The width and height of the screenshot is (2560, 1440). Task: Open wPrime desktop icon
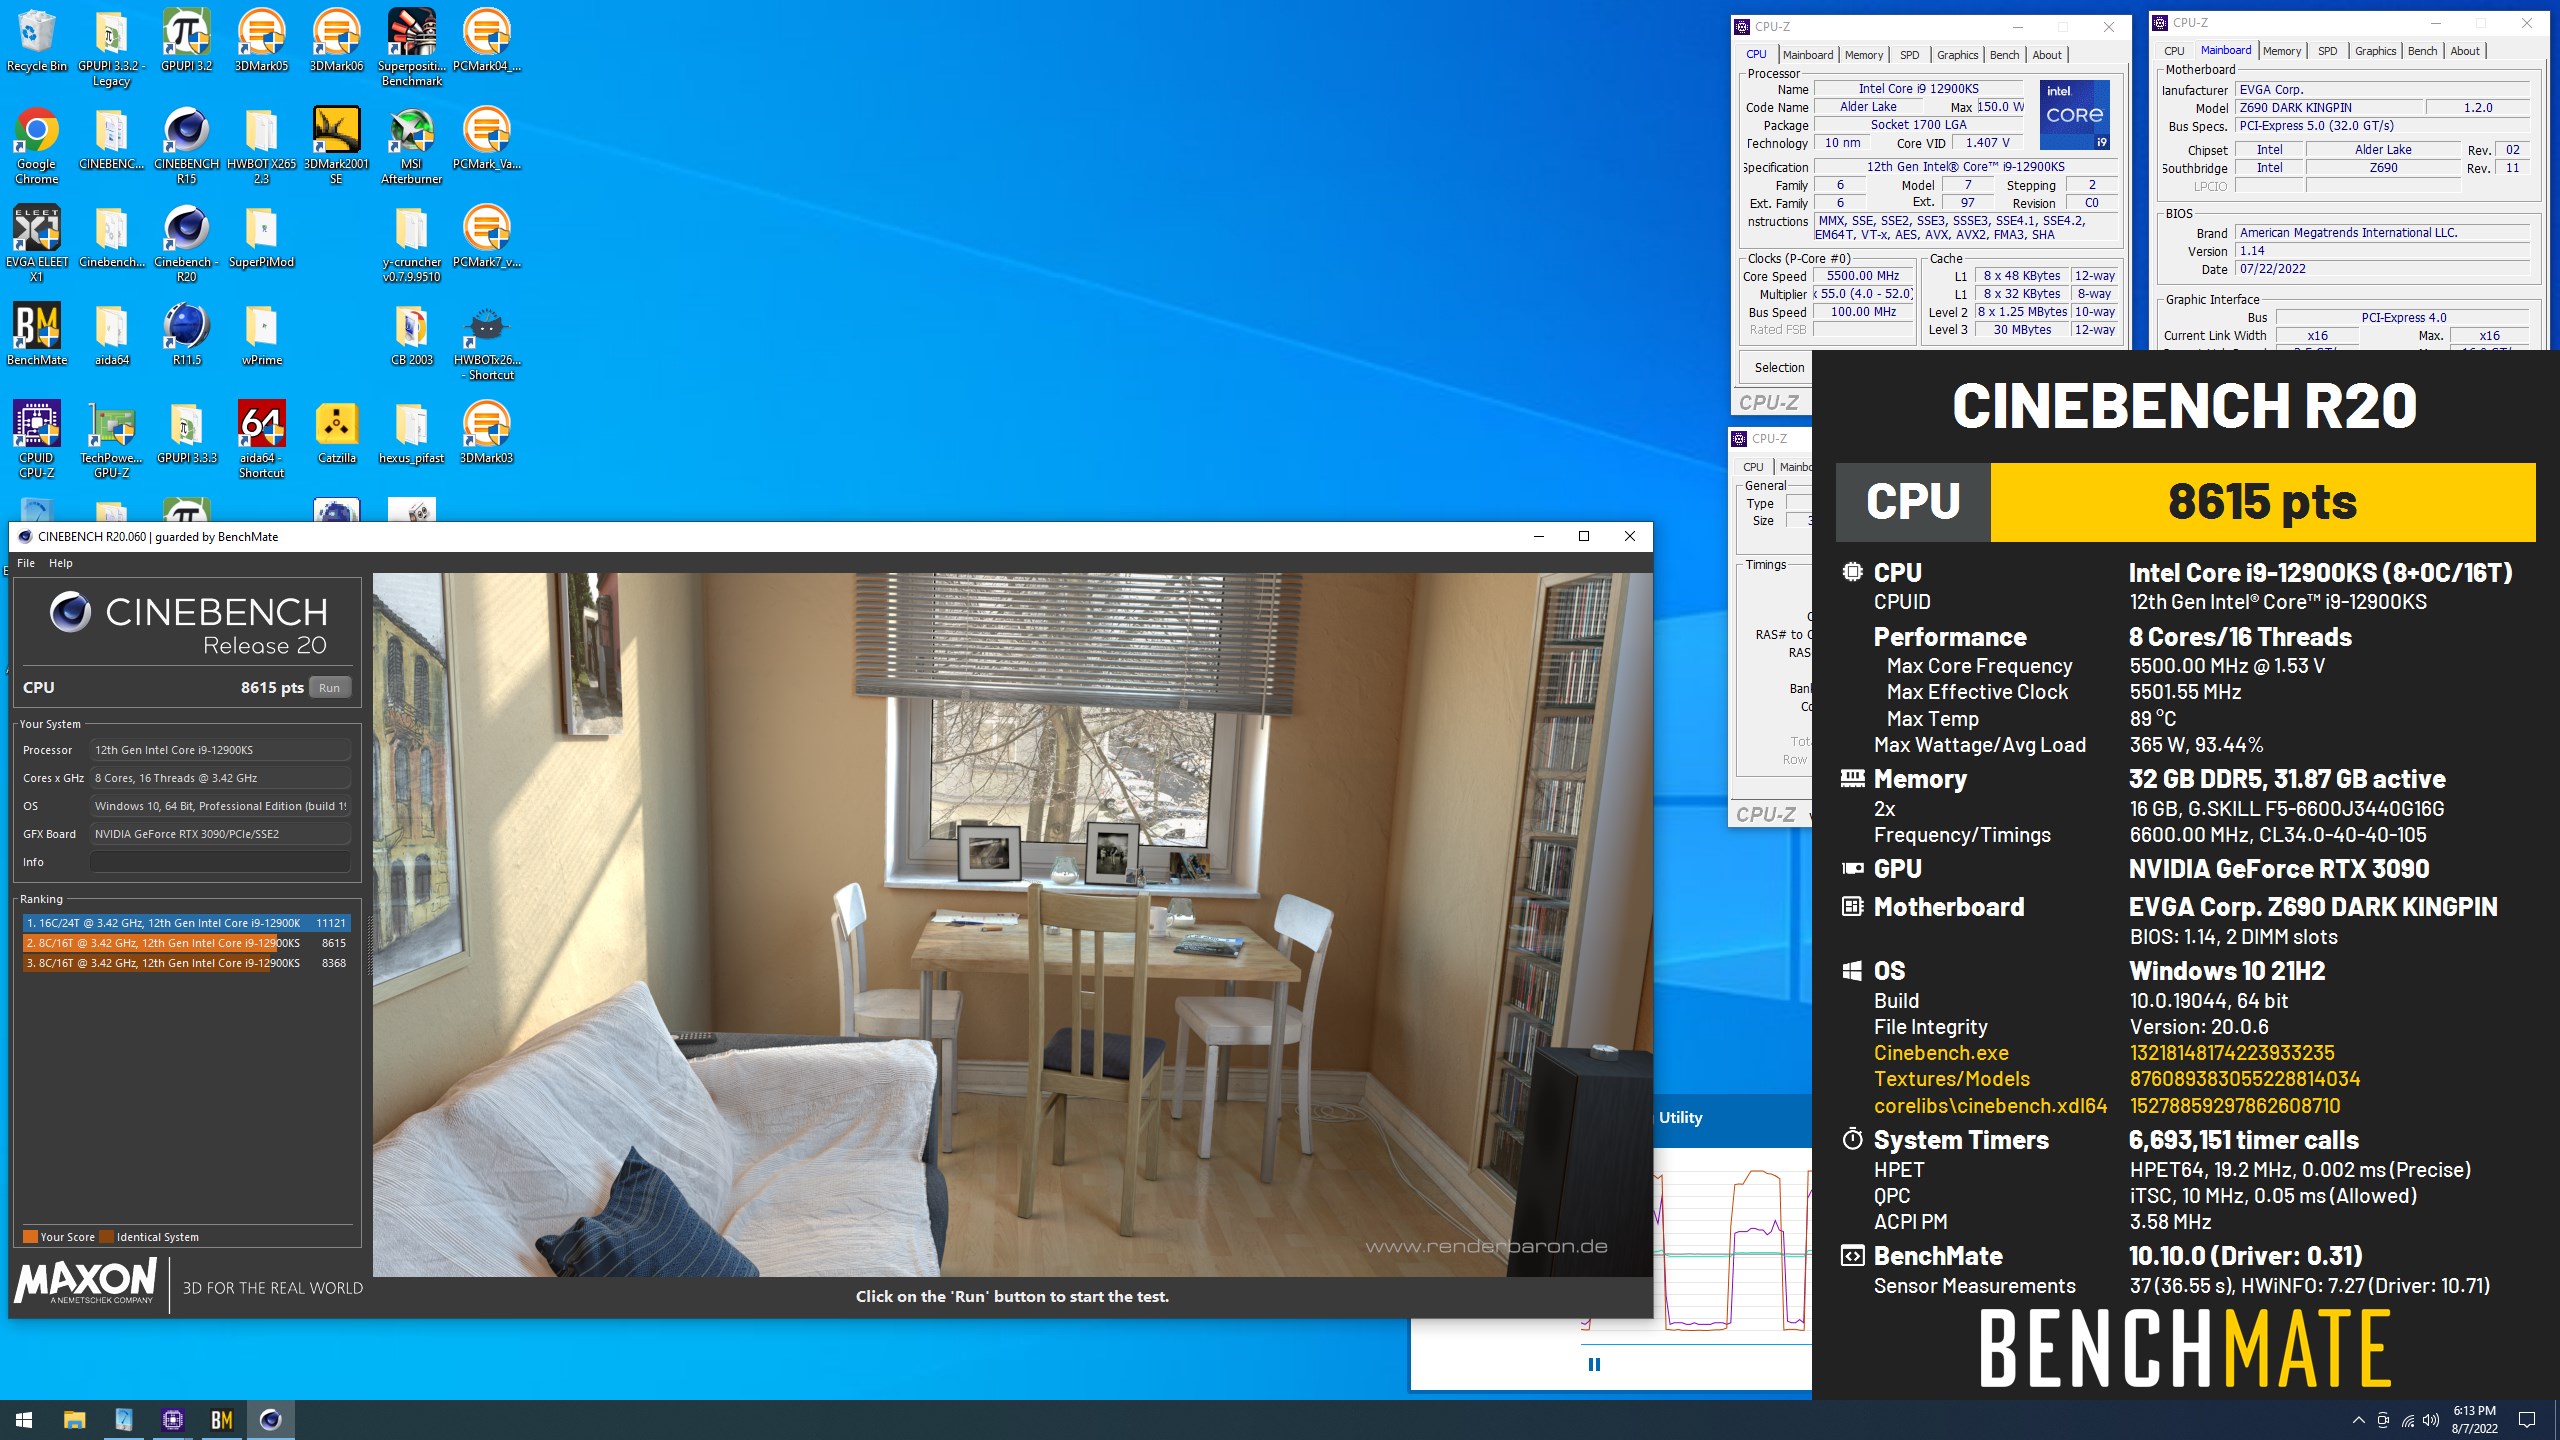tap(261, 335)
